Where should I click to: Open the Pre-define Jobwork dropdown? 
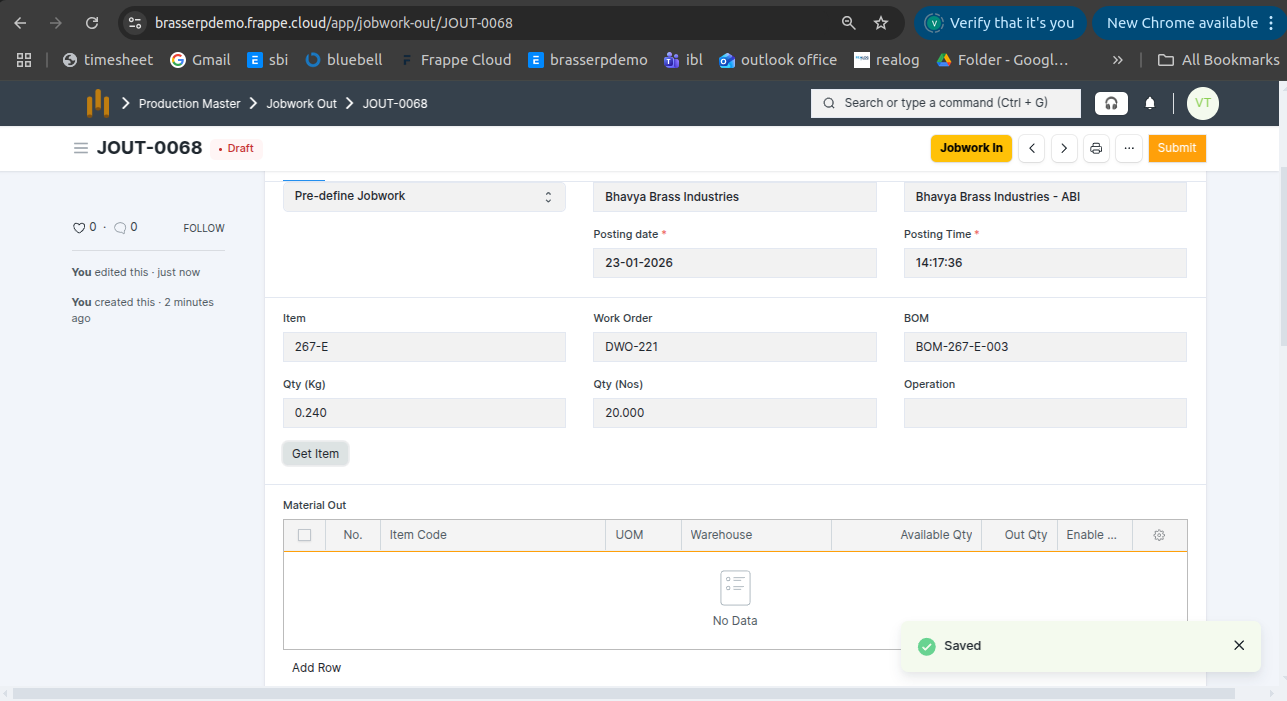pos(424,196)
